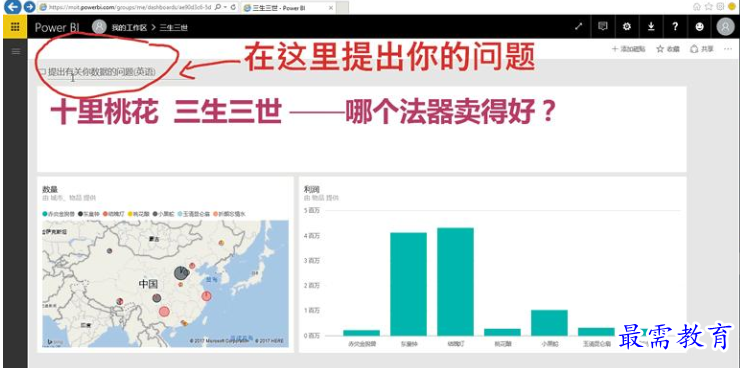
Task: Click the gray 小黑蛇 legend dot
Action: [x=155, y=214]
